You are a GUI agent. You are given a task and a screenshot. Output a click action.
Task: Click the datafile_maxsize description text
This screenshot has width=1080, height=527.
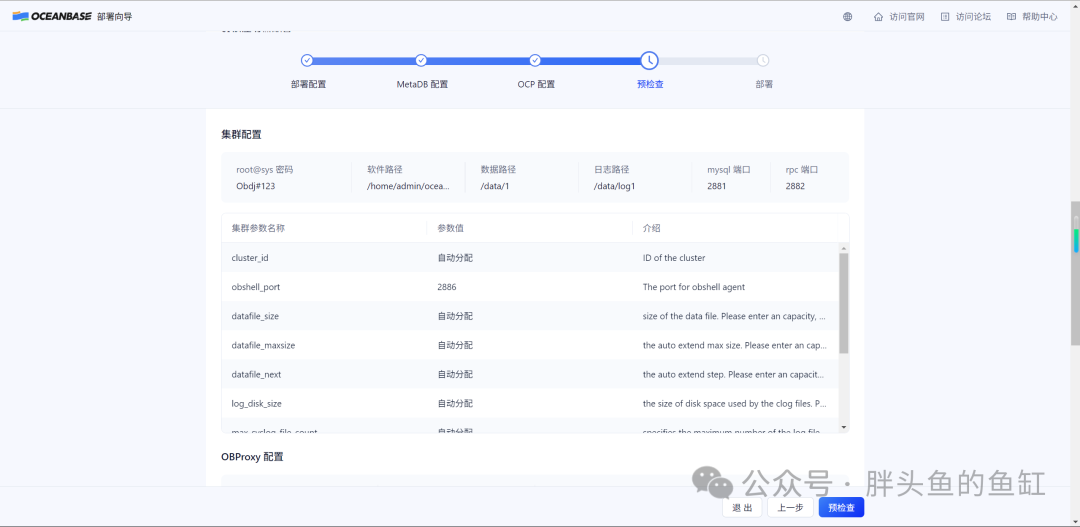pos(734,345)
